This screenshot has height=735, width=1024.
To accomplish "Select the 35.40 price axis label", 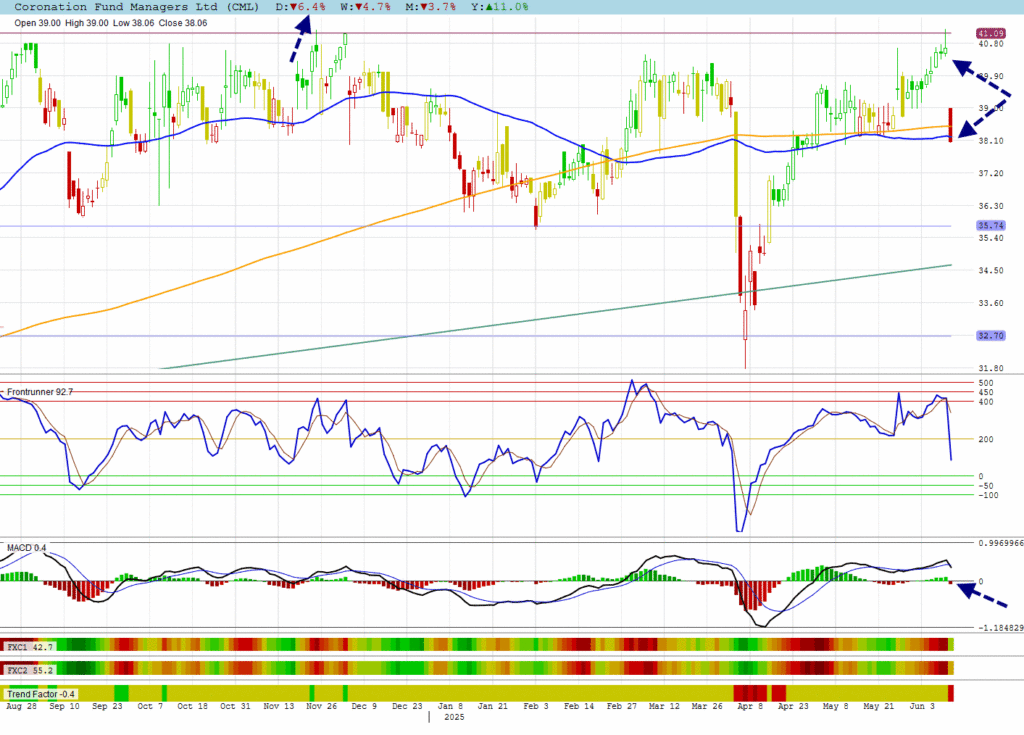I will tap(991, 238).
